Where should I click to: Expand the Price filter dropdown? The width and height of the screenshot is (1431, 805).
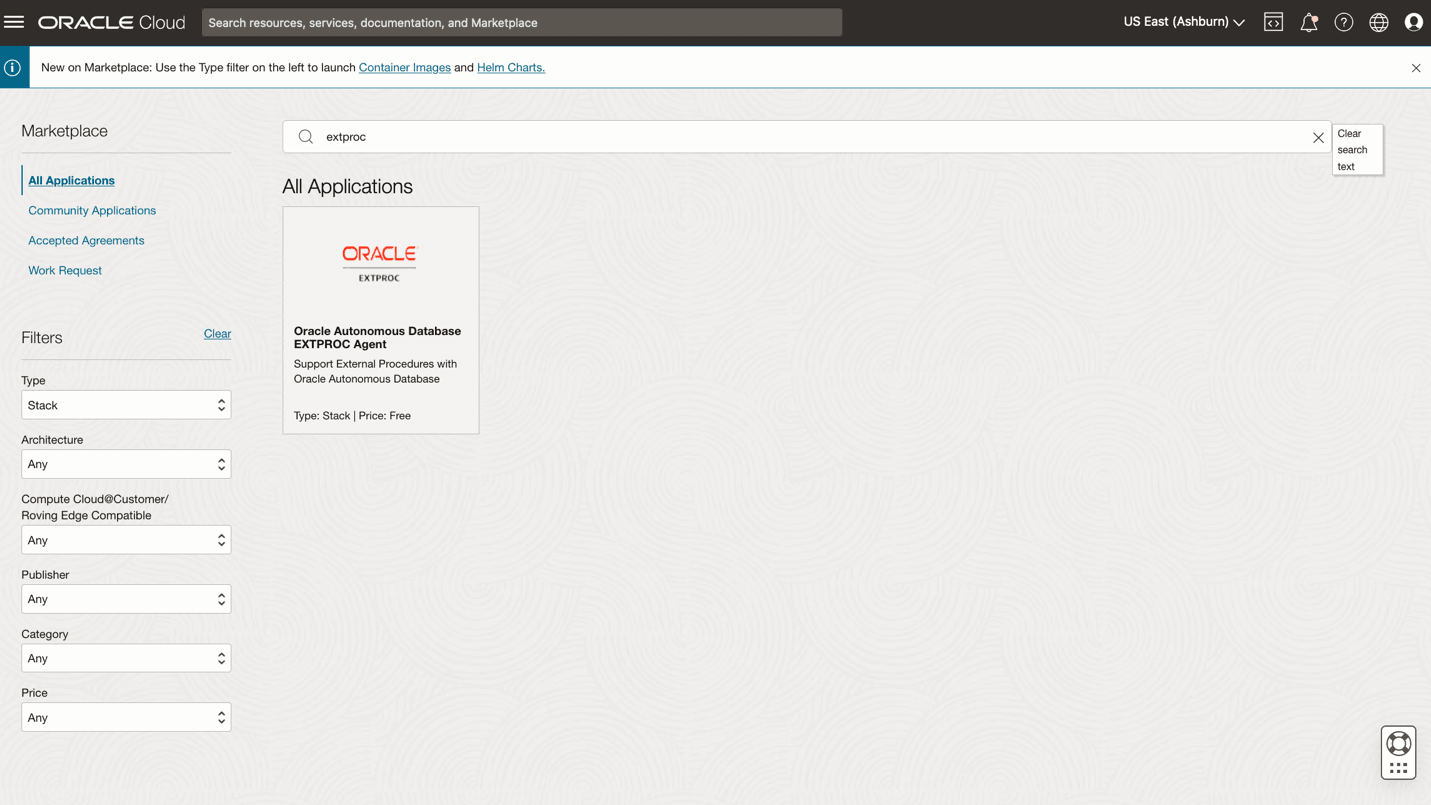point(126,716)
